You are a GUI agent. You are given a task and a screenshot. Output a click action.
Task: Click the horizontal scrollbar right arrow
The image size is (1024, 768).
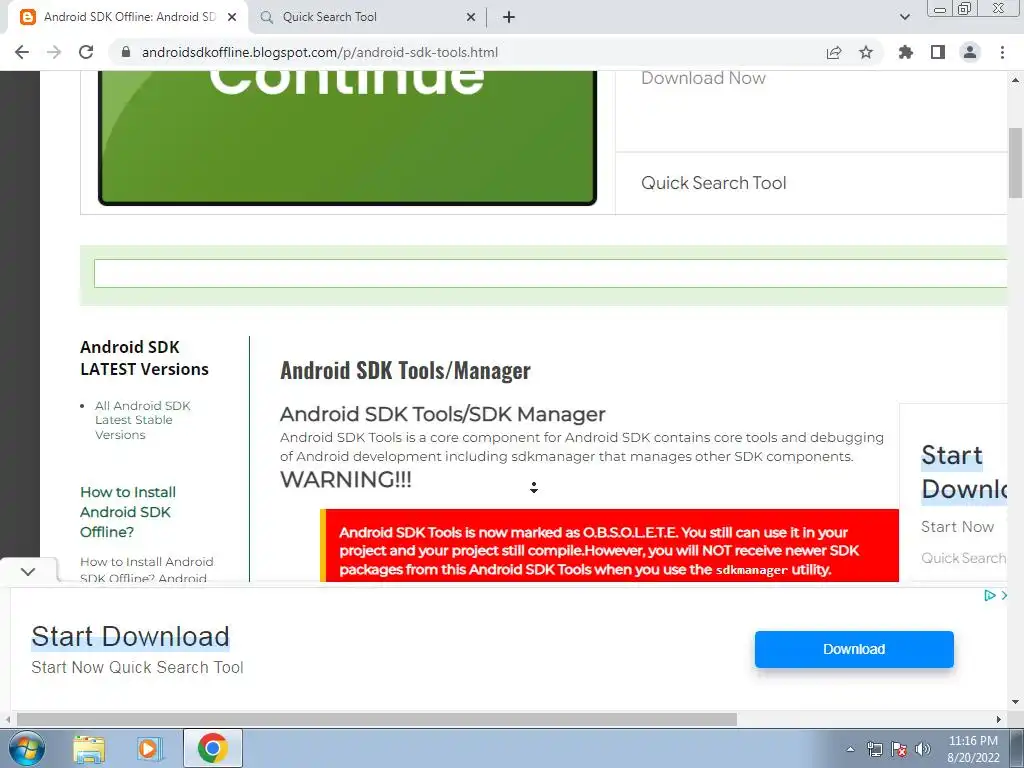999,719
